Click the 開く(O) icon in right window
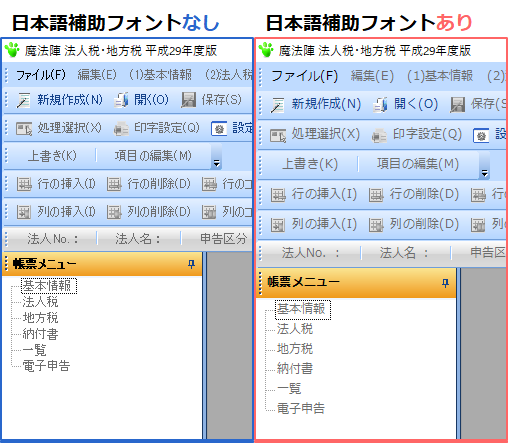Viewport: 508px width, 443px height. [380, 105]
